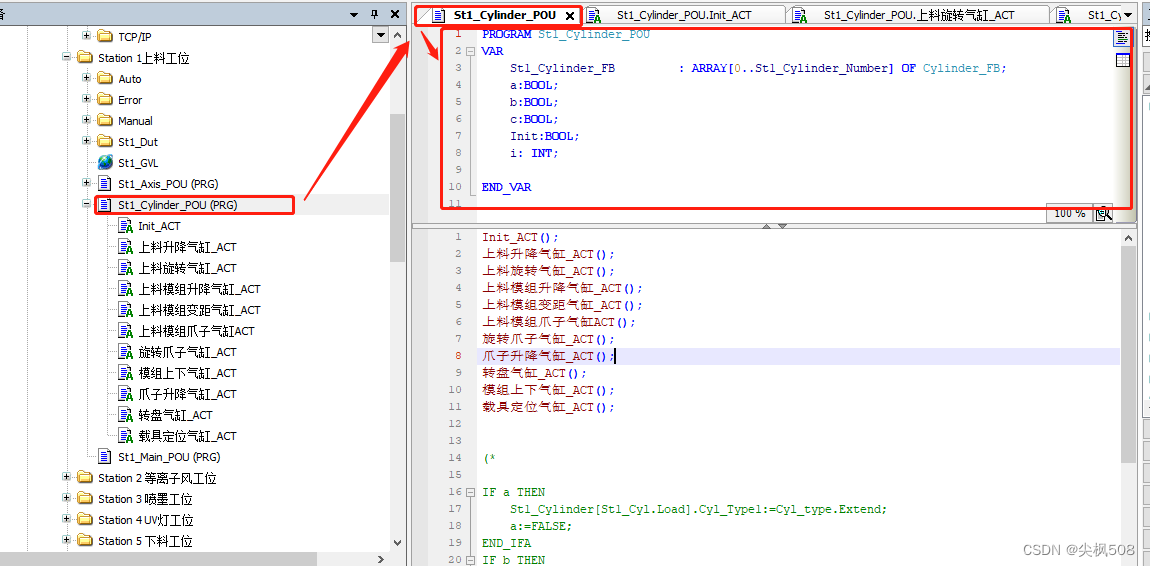Select the St1_Main_POU (PRG) program icon

click(106, 457)
